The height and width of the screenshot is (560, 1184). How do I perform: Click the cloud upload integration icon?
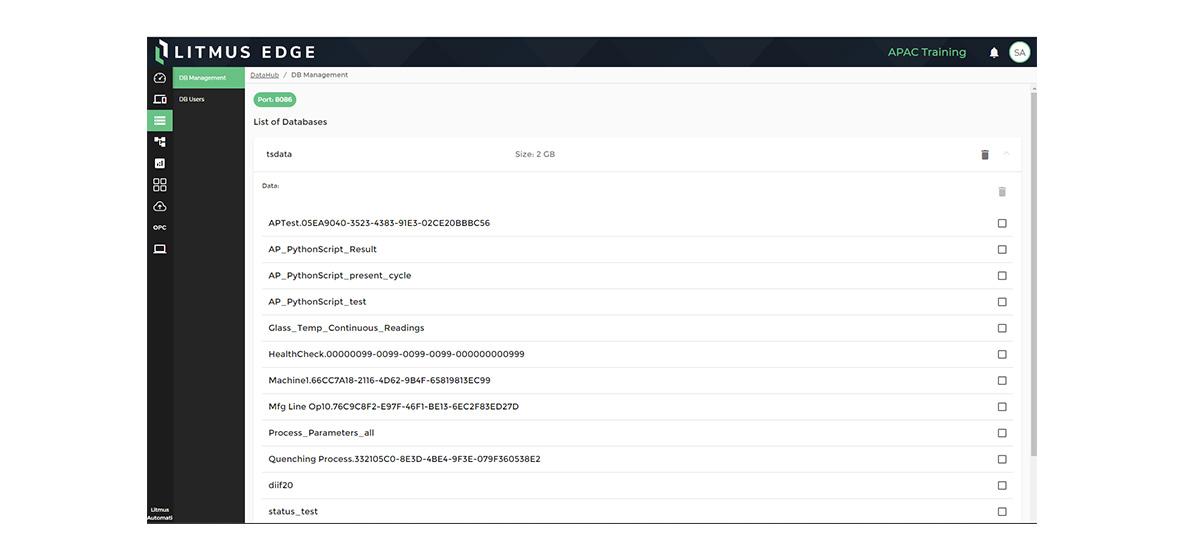[x=159, y=206]
